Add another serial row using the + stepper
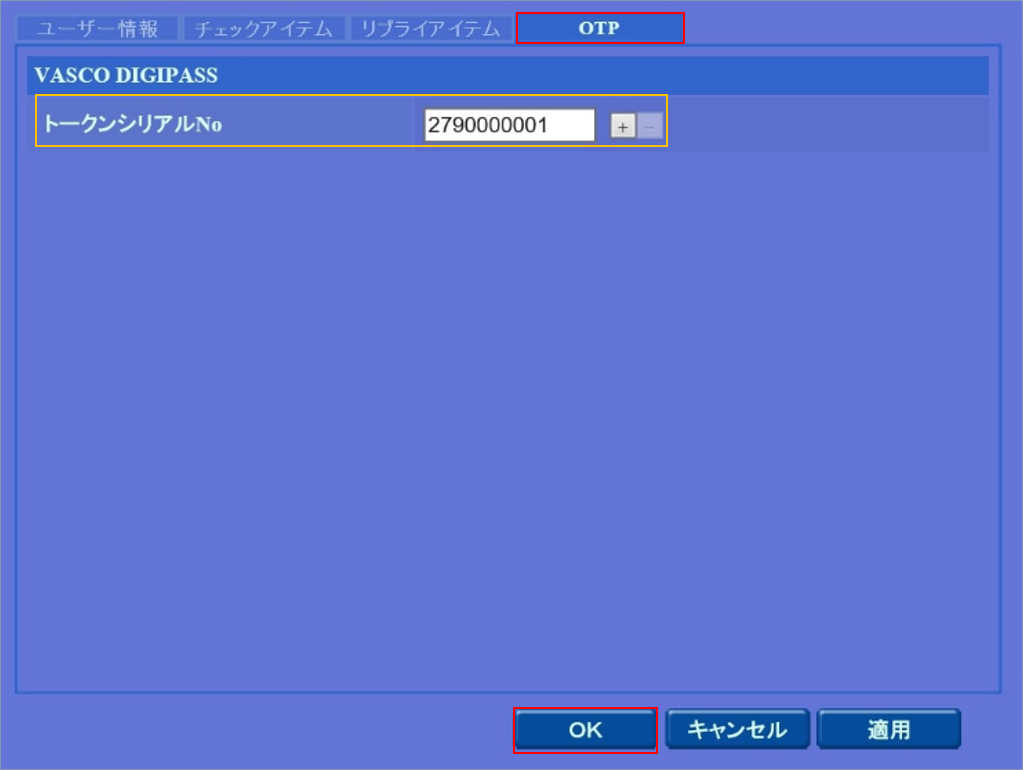 point(623,126)
